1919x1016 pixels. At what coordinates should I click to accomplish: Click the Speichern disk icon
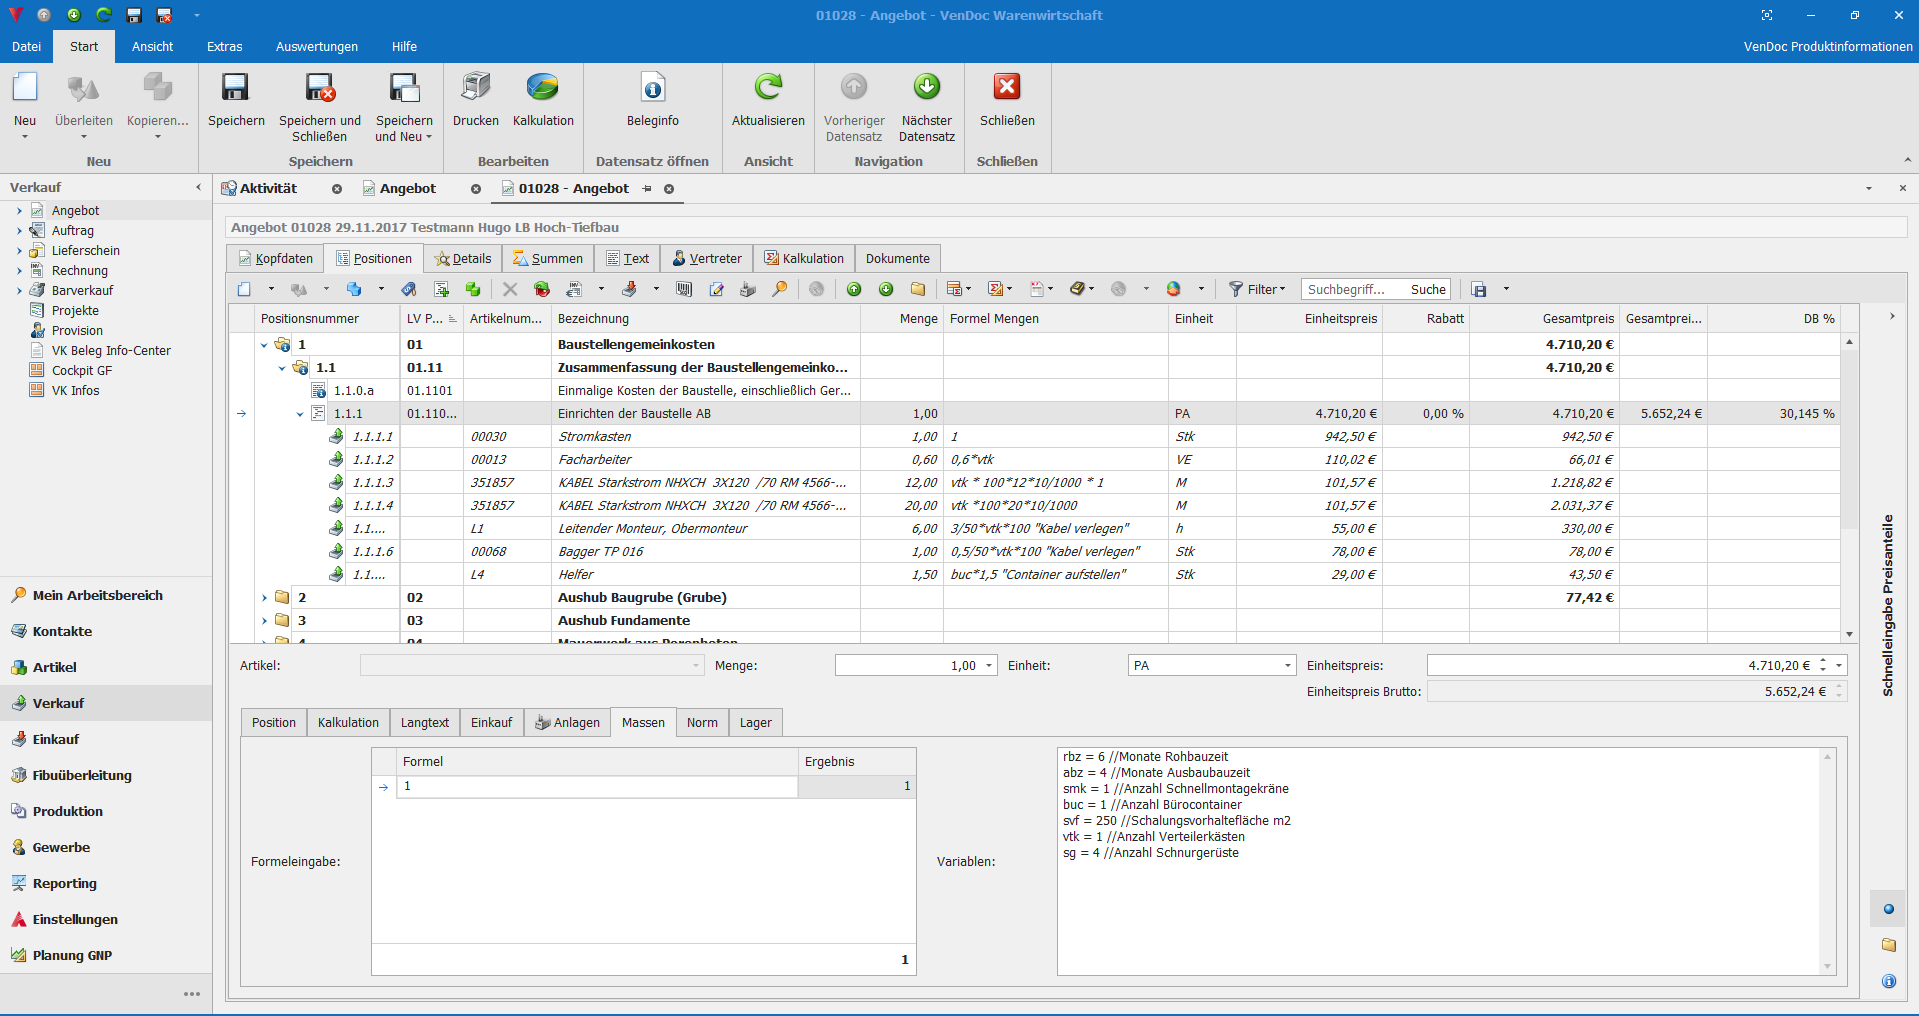[235, 89]
